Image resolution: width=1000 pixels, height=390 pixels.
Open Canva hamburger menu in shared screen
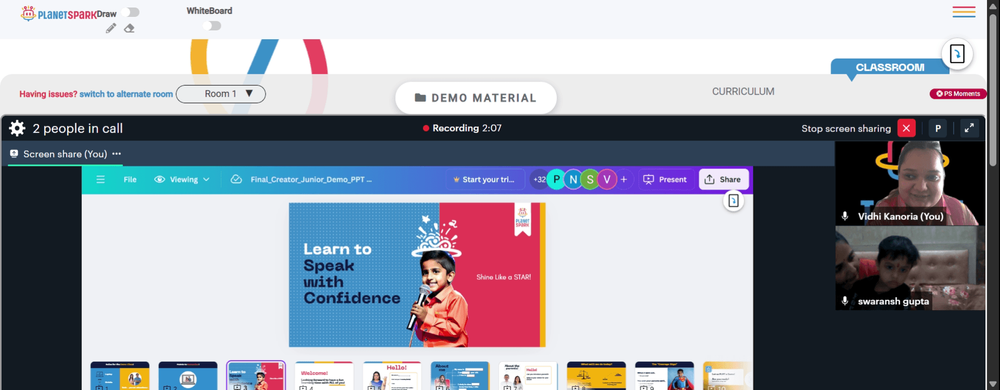pos(100,180)
